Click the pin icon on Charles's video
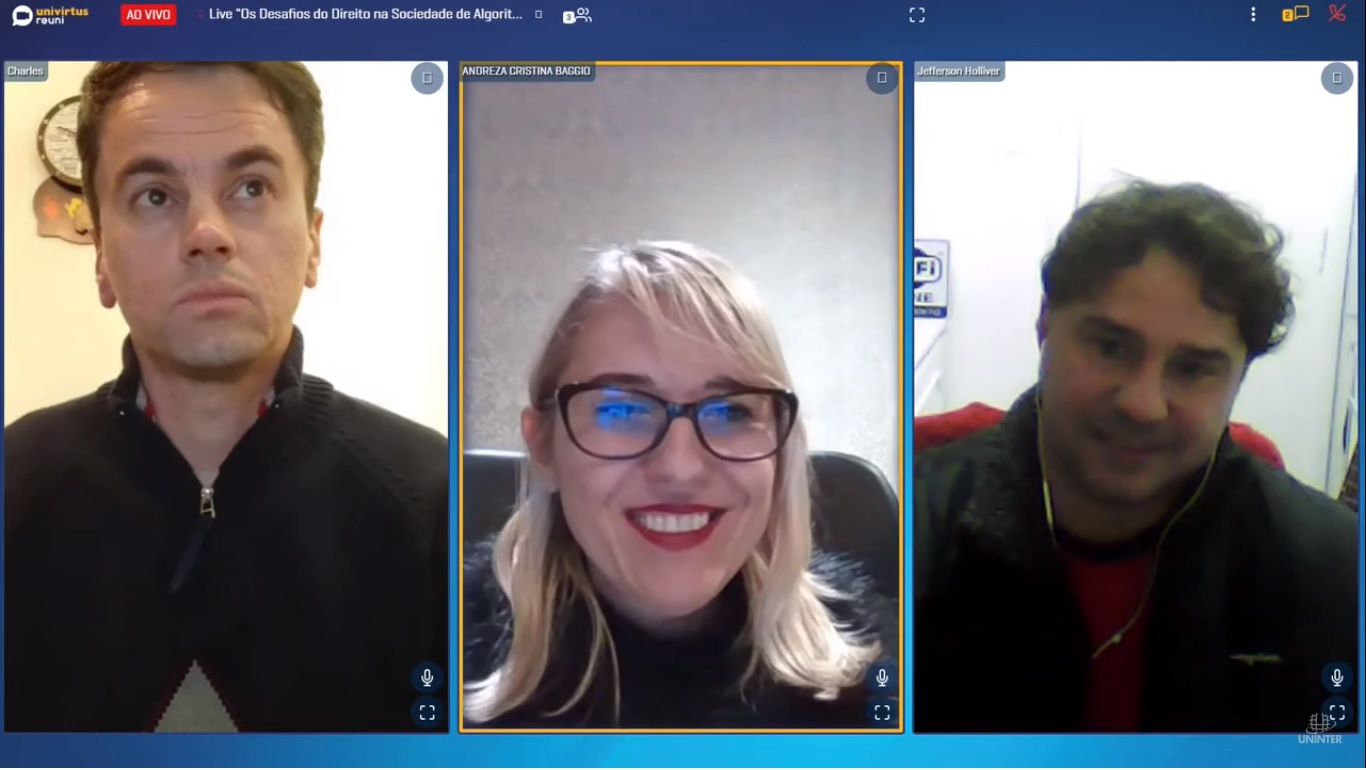 [427, 78]
